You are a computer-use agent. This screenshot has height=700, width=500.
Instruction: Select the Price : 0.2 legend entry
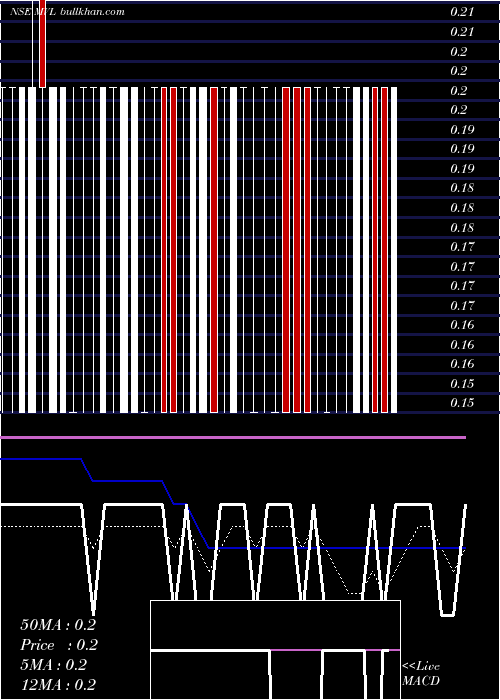pos(59,645)
